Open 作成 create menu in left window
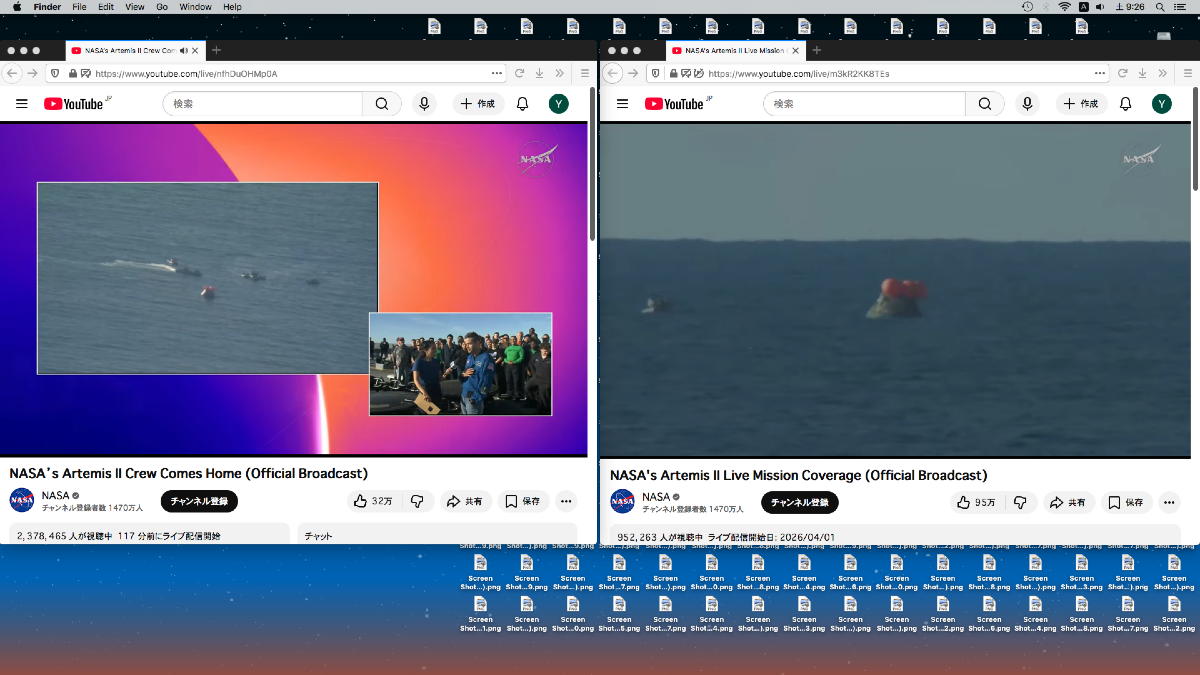1200x675 pixels. 478,104
